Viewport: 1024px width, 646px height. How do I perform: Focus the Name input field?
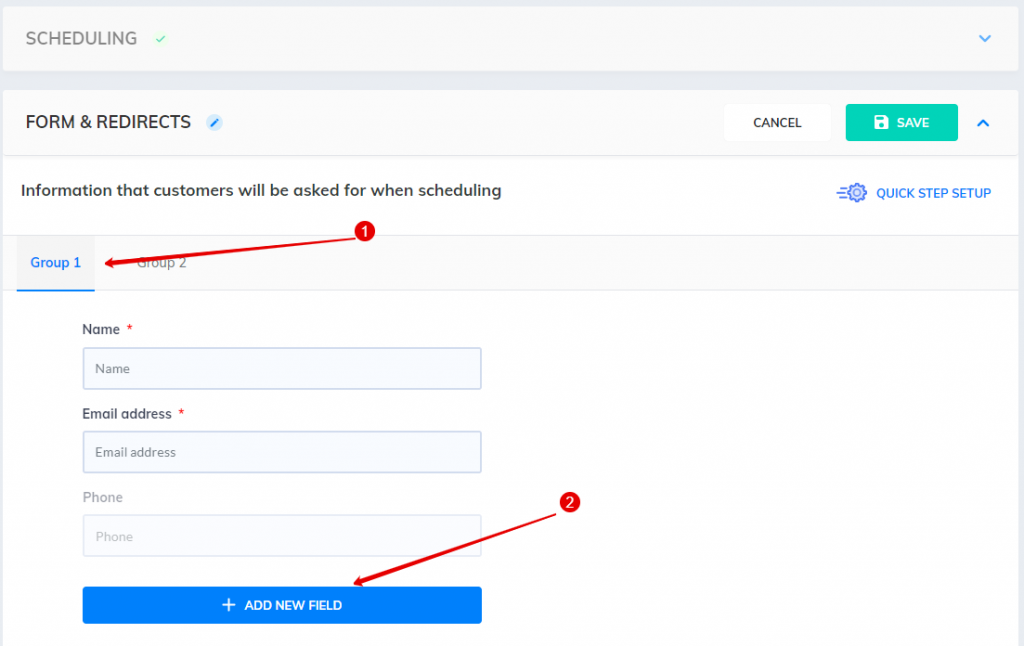[282, 368]
